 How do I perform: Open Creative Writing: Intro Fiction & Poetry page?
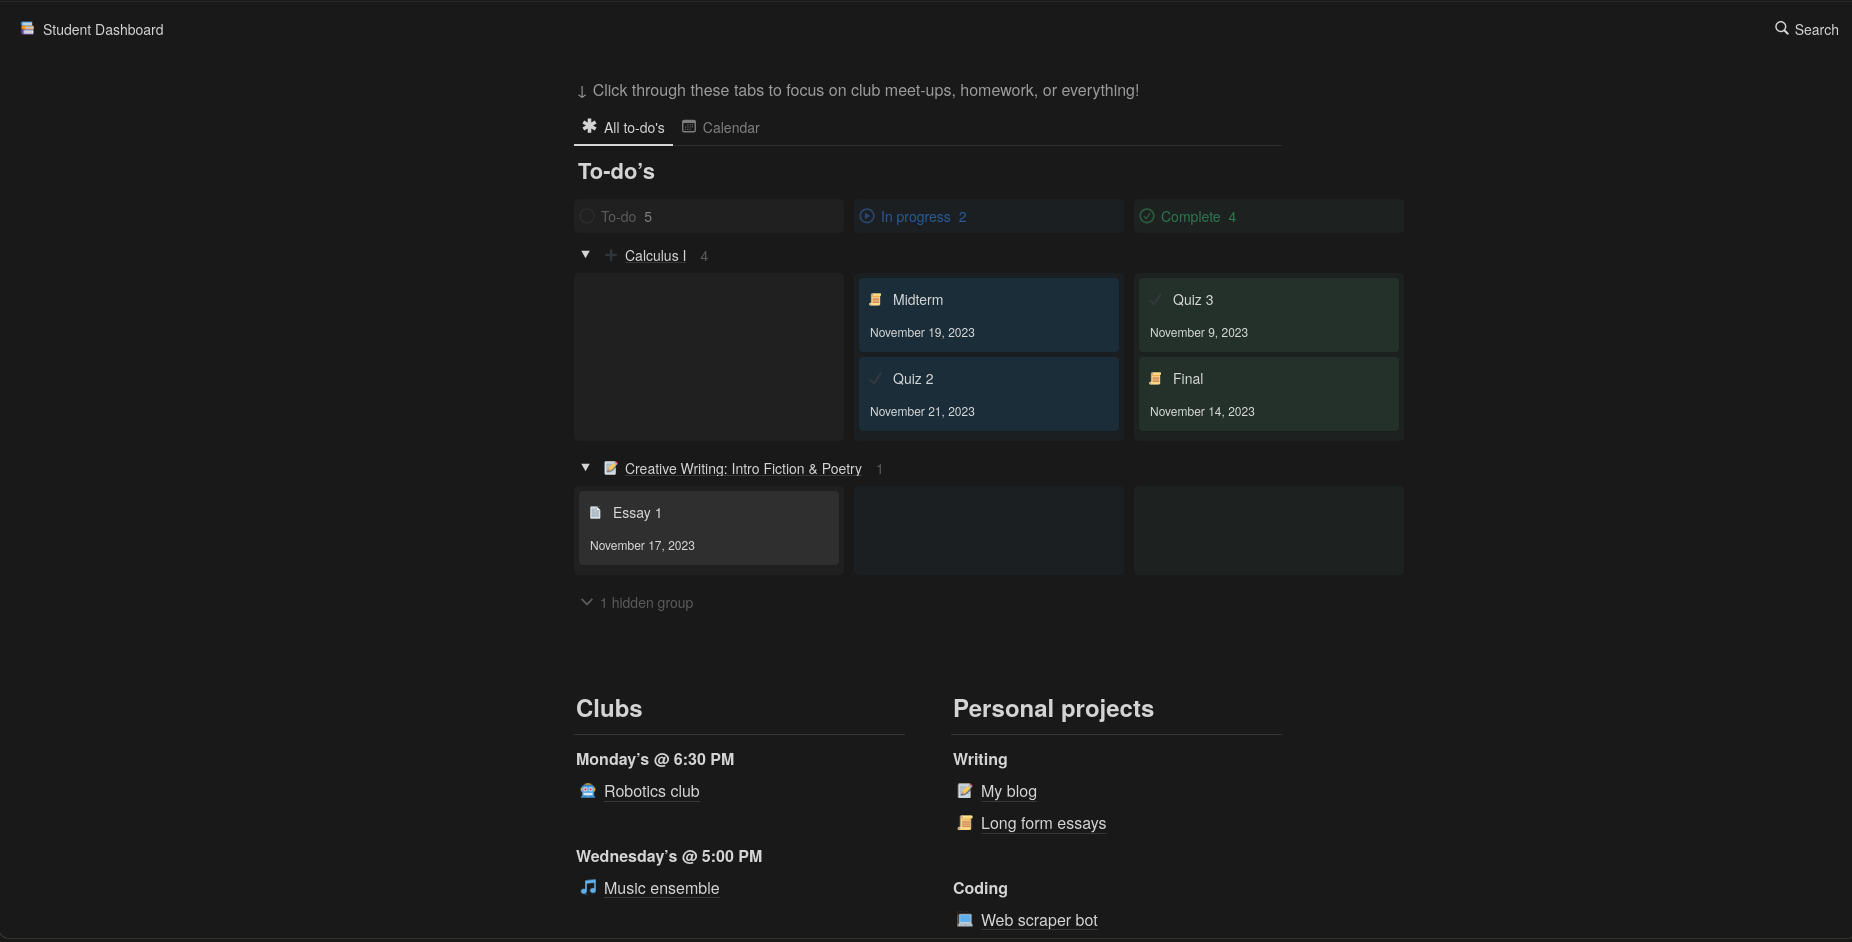[x=743, y=469]
